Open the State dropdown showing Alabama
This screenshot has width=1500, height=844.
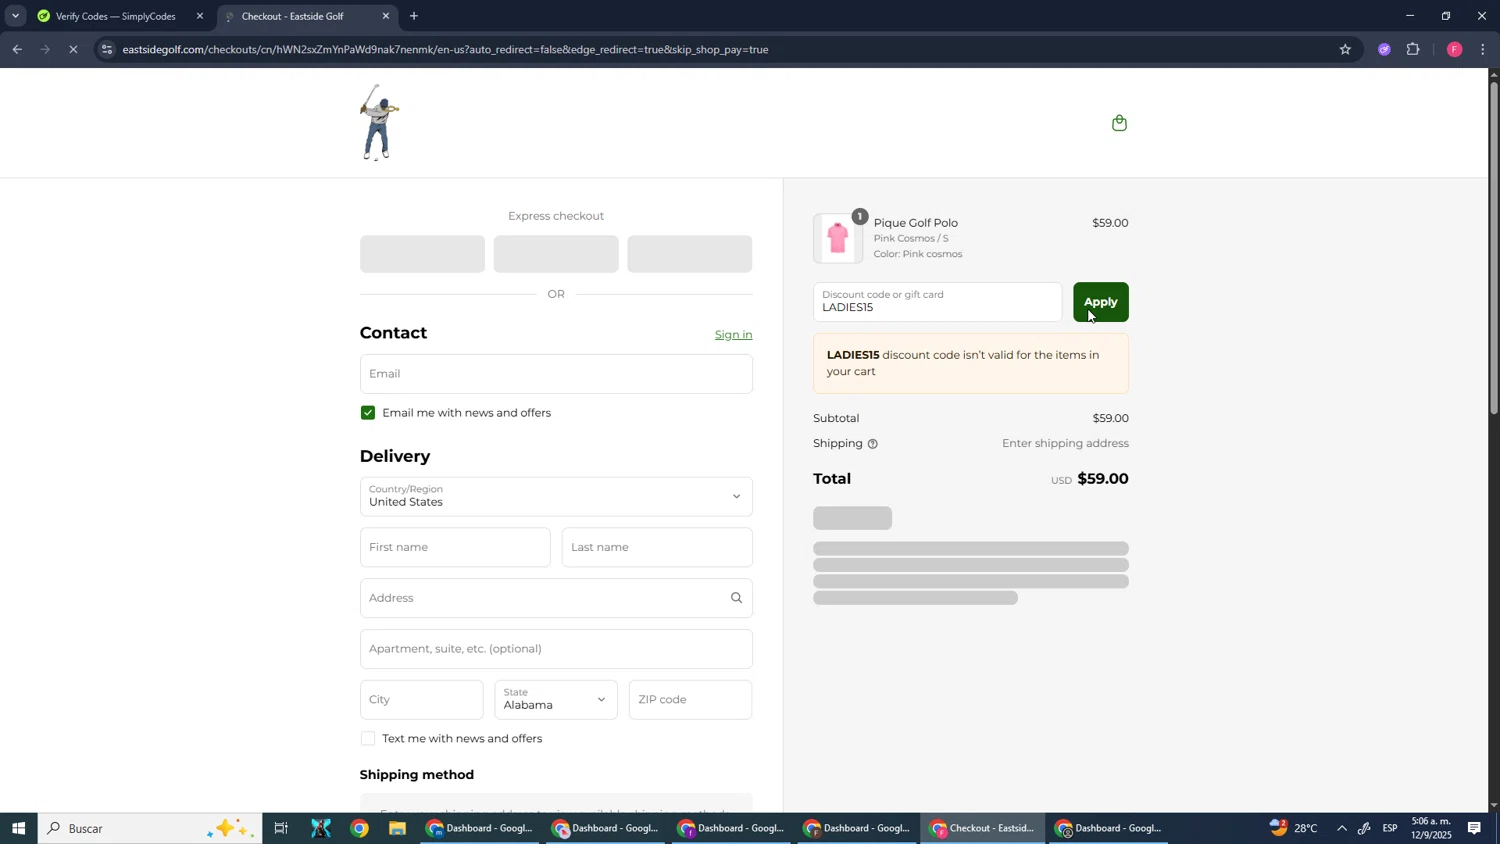556,700
